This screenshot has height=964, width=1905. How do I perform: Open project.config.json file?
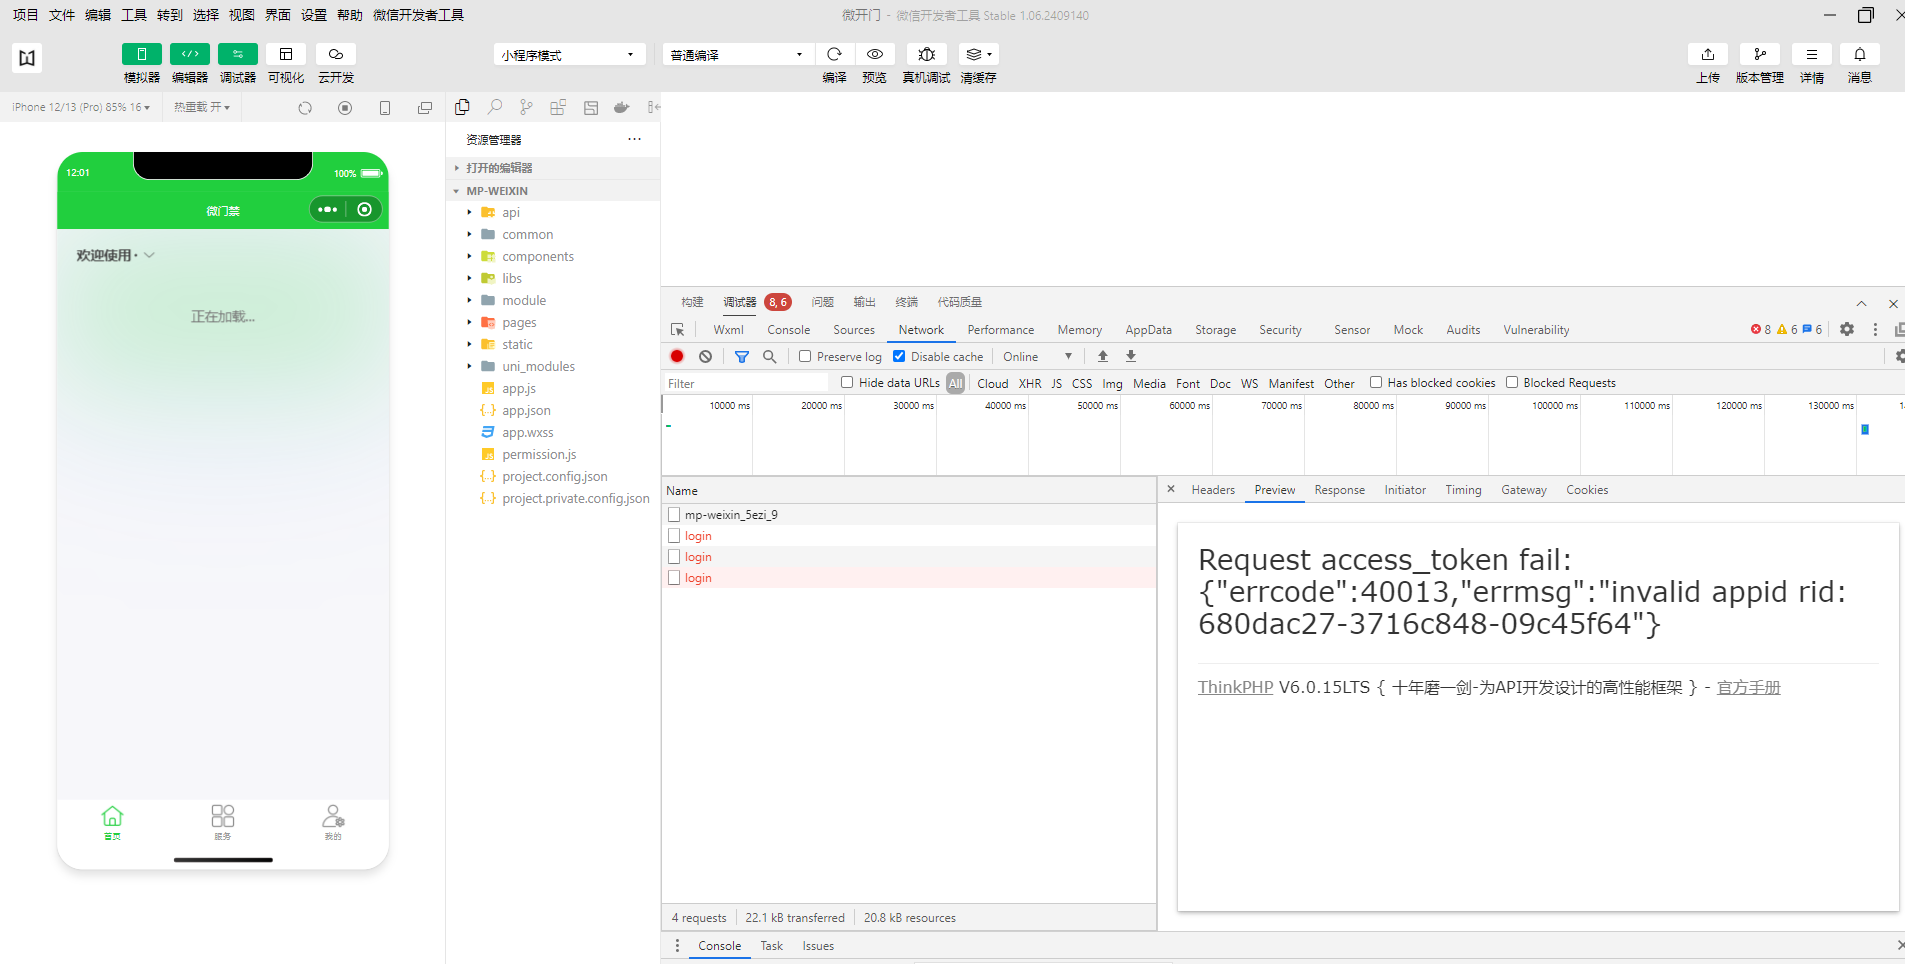tap(555, 476)
